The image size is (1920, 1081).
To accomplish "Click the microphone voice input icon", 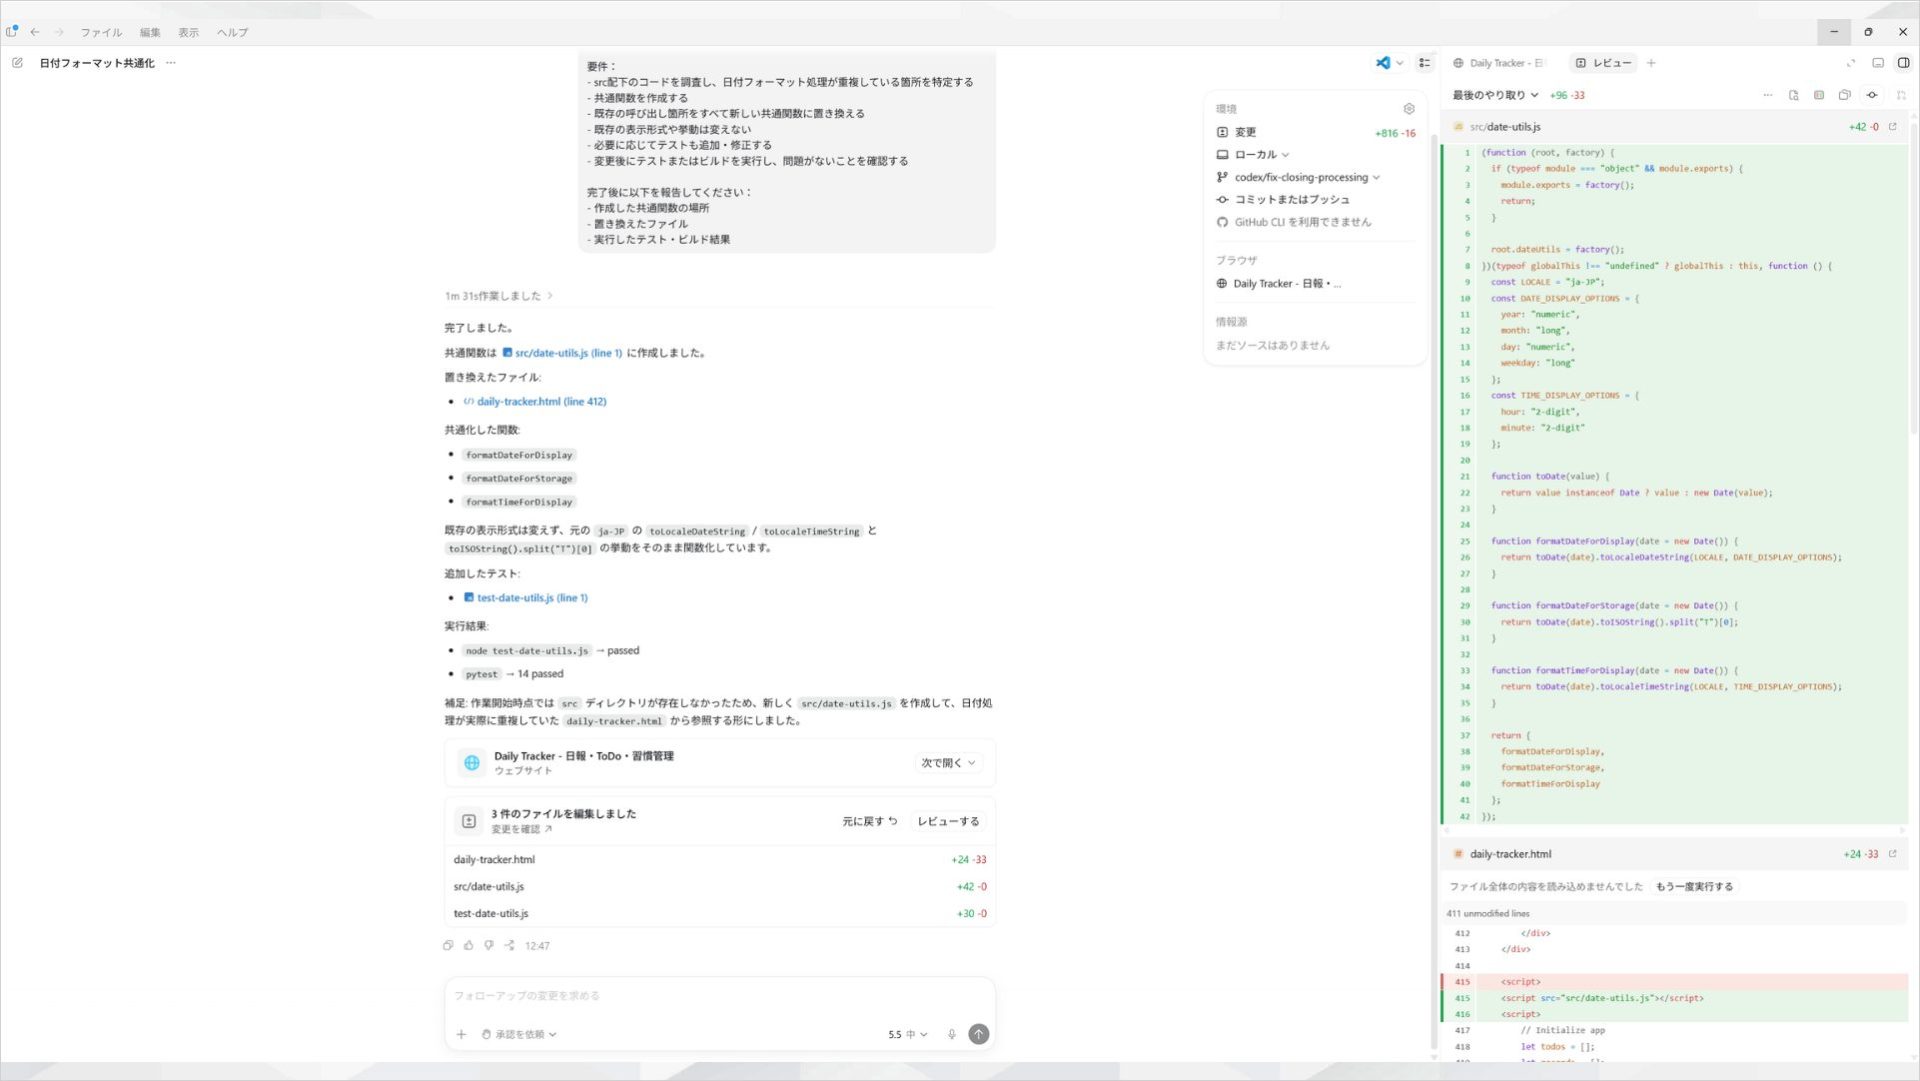I will (x=952, y=1035).
